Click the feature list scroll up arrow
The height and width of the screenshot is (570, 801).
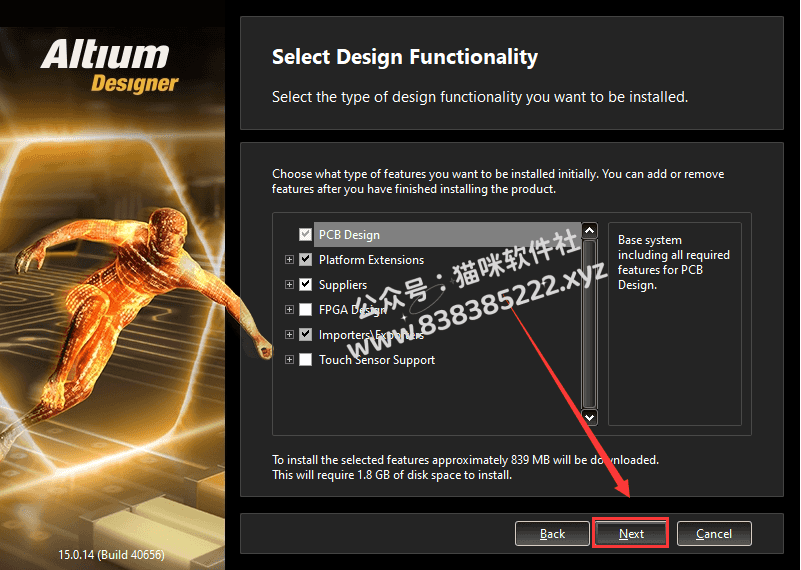(x=590, y=230)
